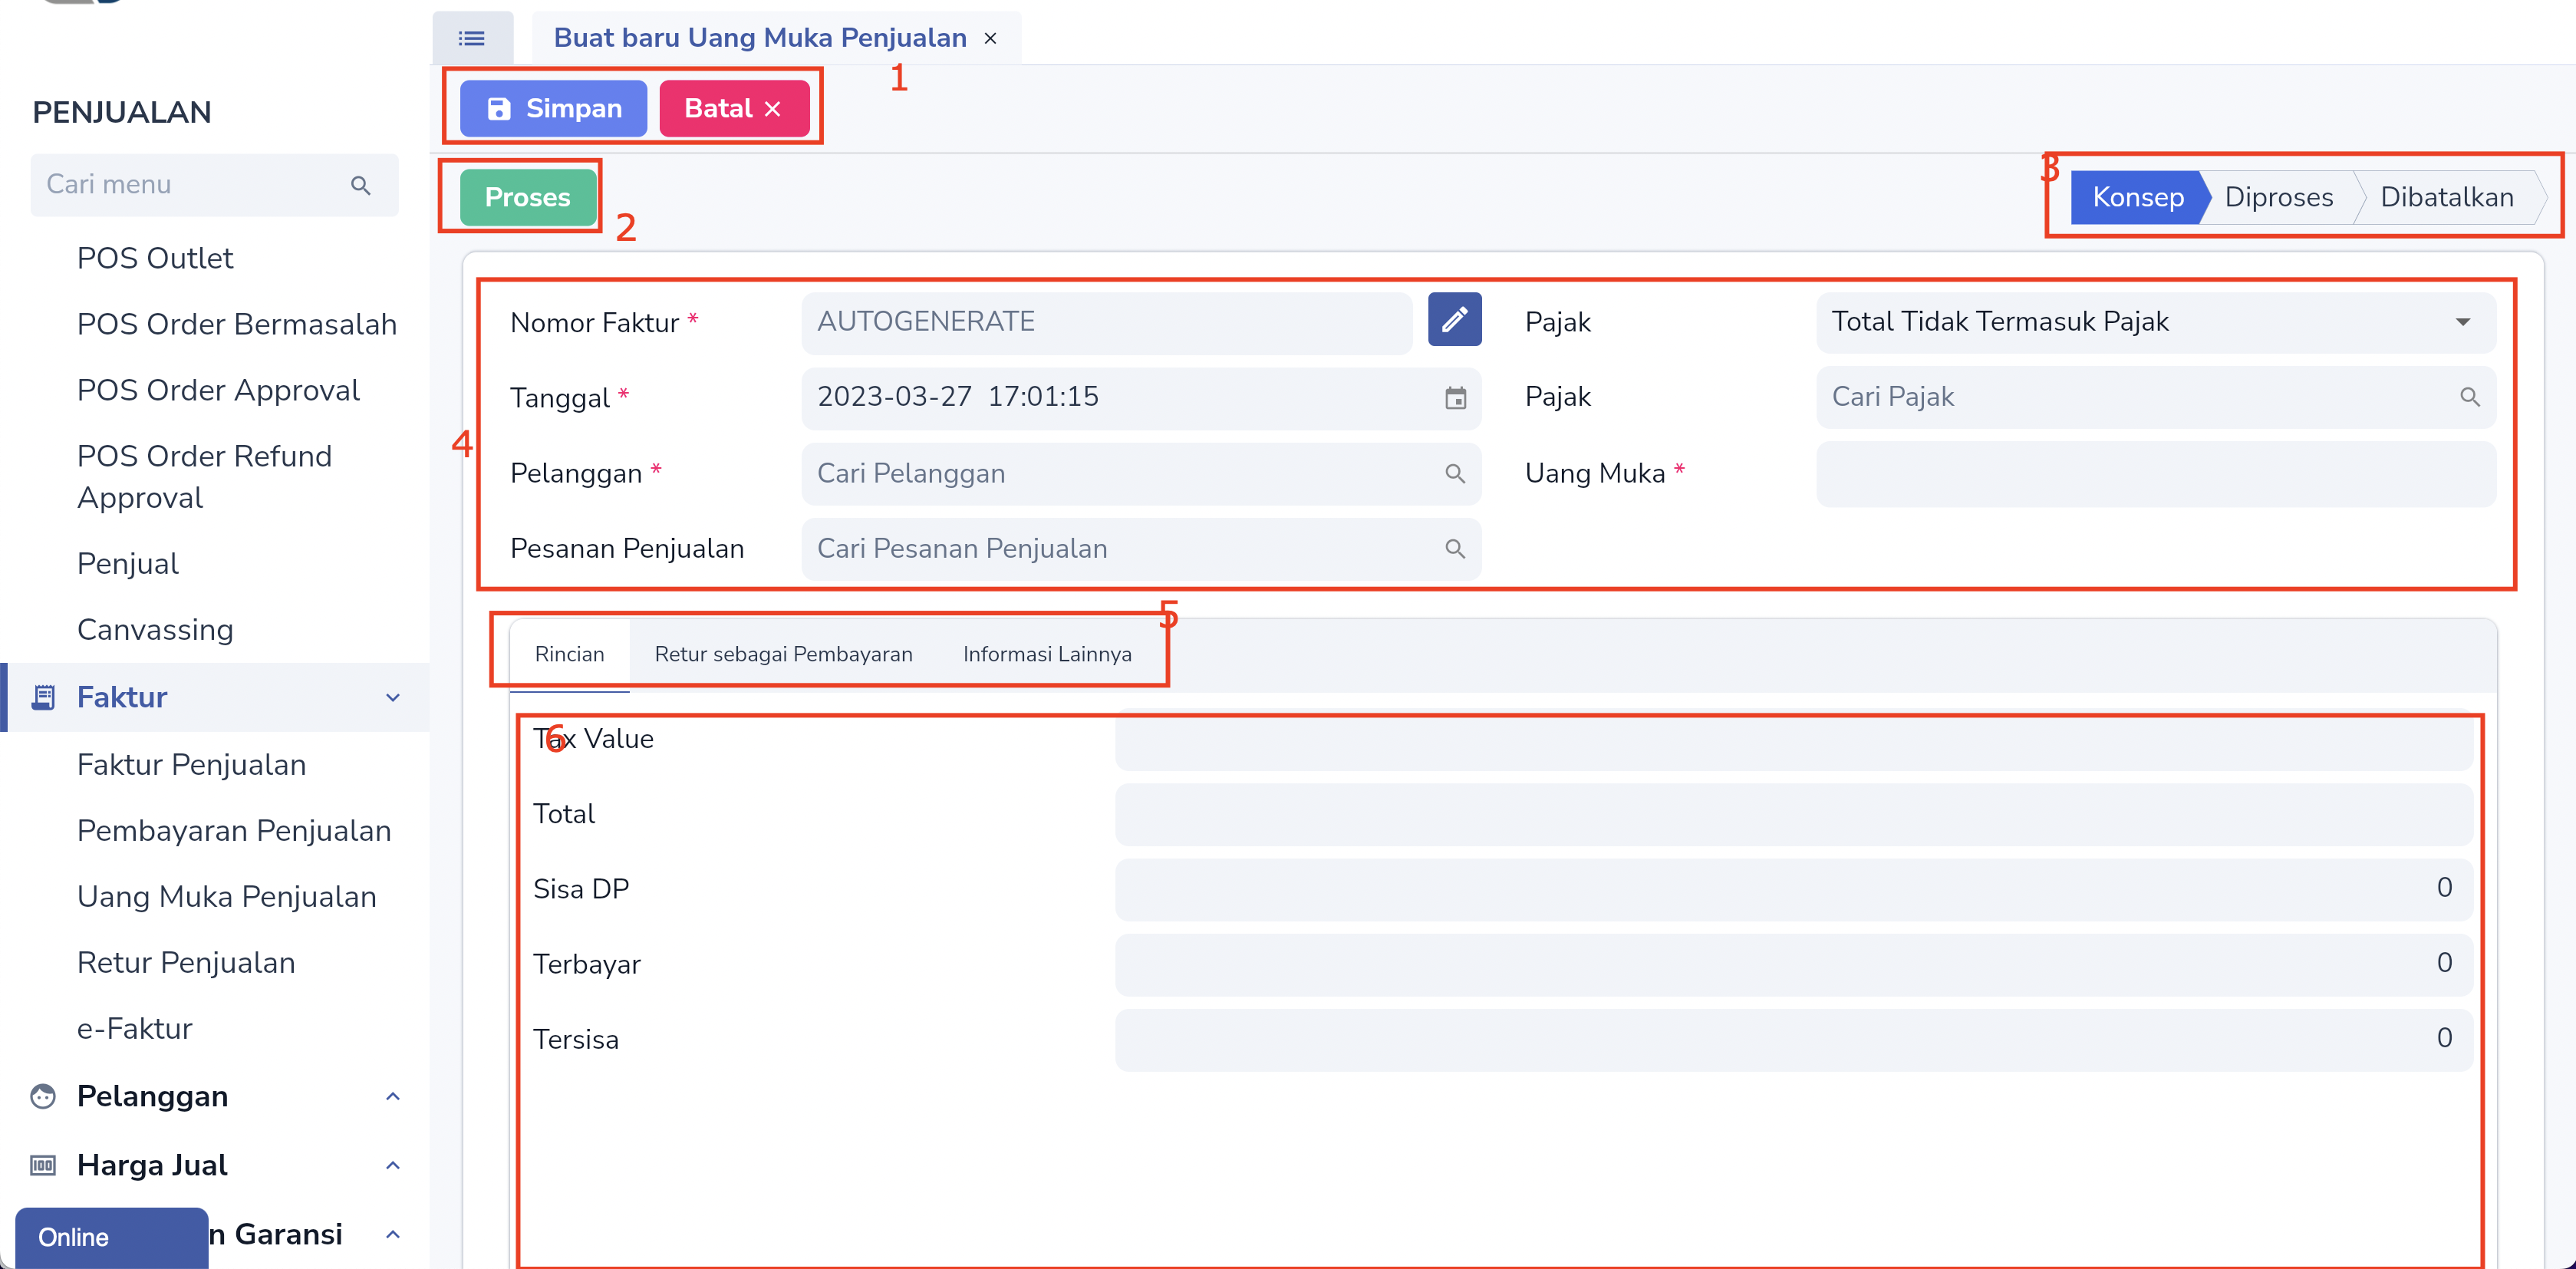Click the search icon in Cari menu
The image size is (2576, 1269).
coord(360,185)
